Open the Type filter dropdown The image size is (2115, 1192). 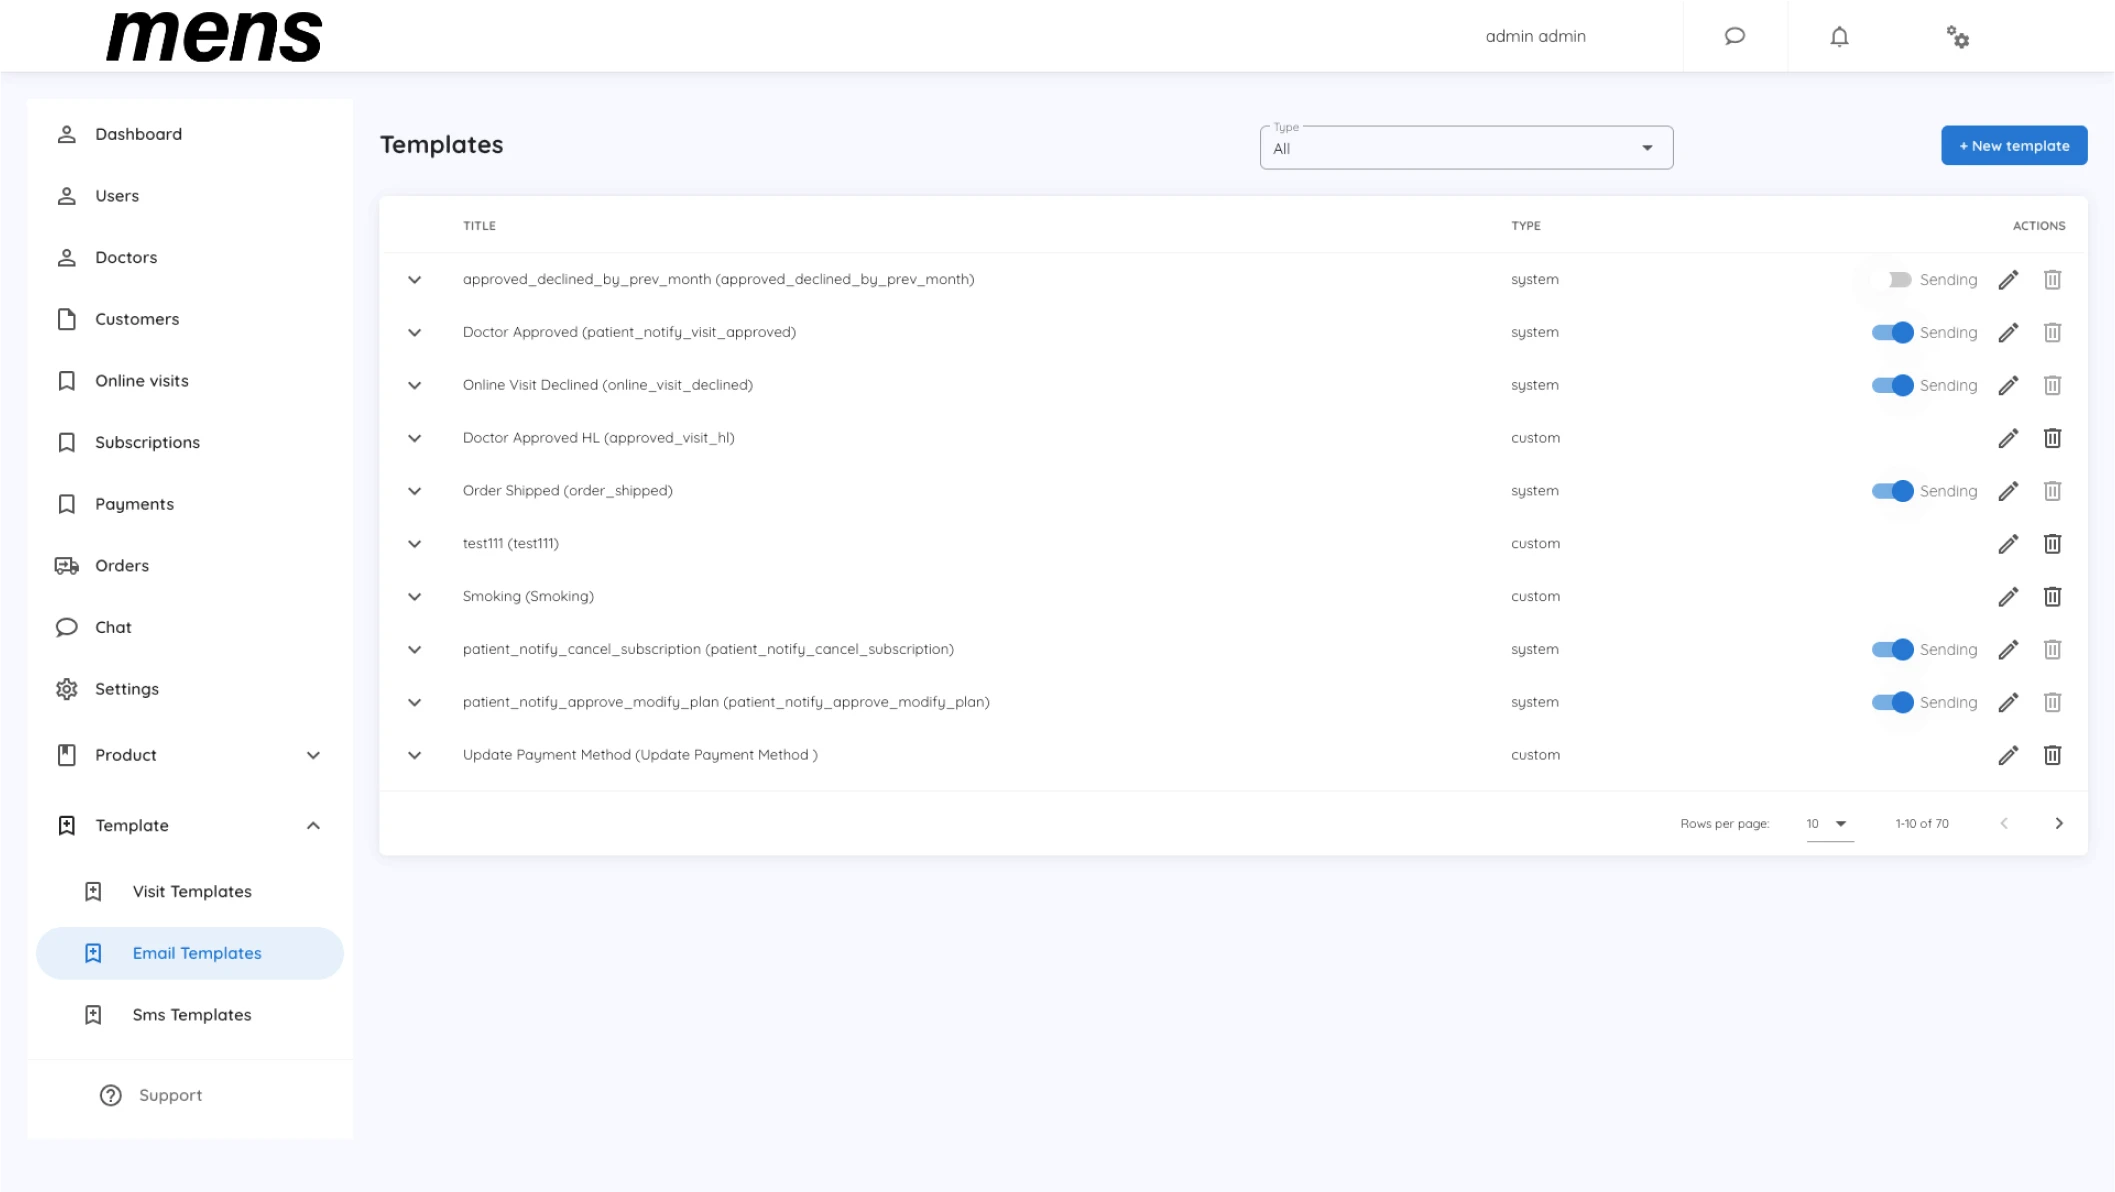click(x=1466, y=148)
